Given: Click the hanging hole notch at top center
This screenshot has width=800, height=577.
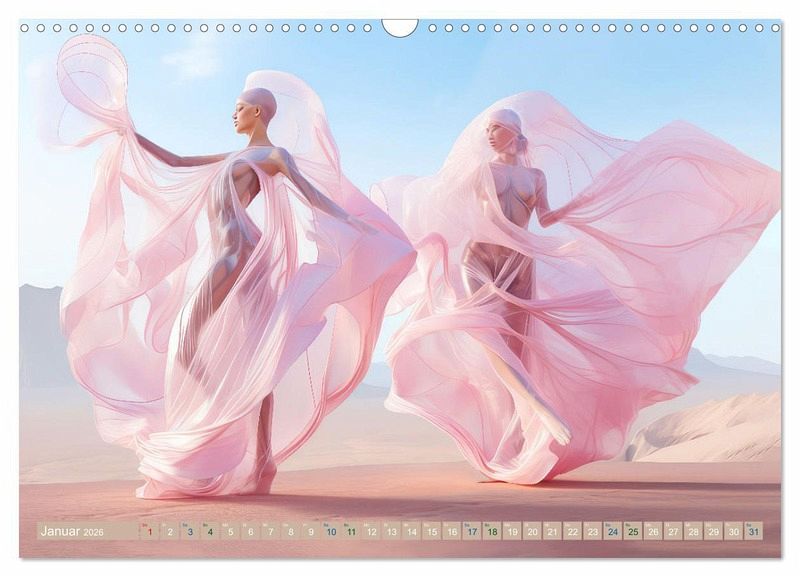Looking at the screenshot, I should pos(400,26).
